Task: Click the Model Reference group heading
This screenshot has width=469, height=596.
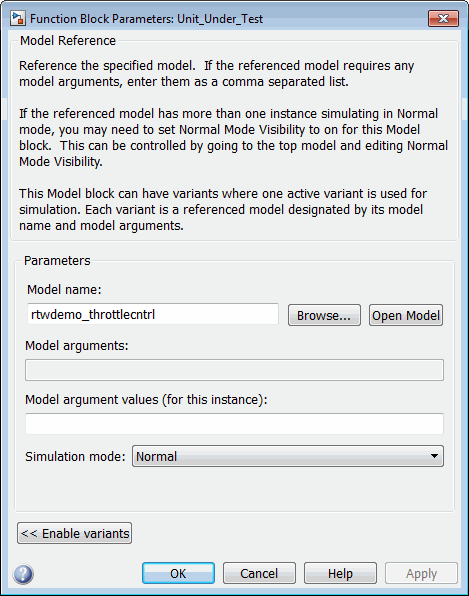Action: pyautogui.click(x=68, y=40)
